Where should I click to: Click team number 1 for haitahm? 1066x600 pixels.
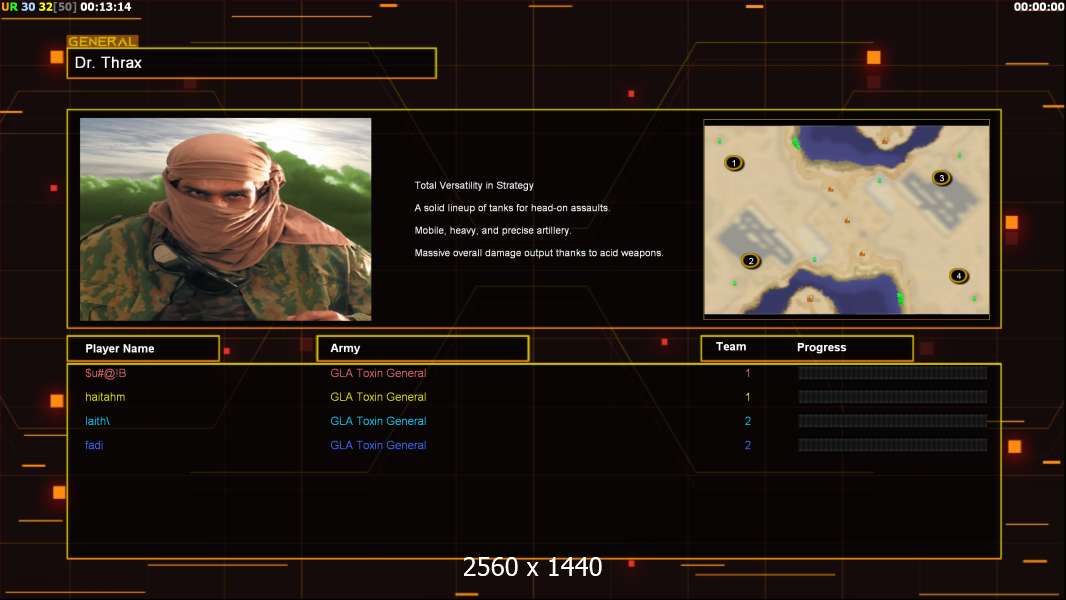748,397
